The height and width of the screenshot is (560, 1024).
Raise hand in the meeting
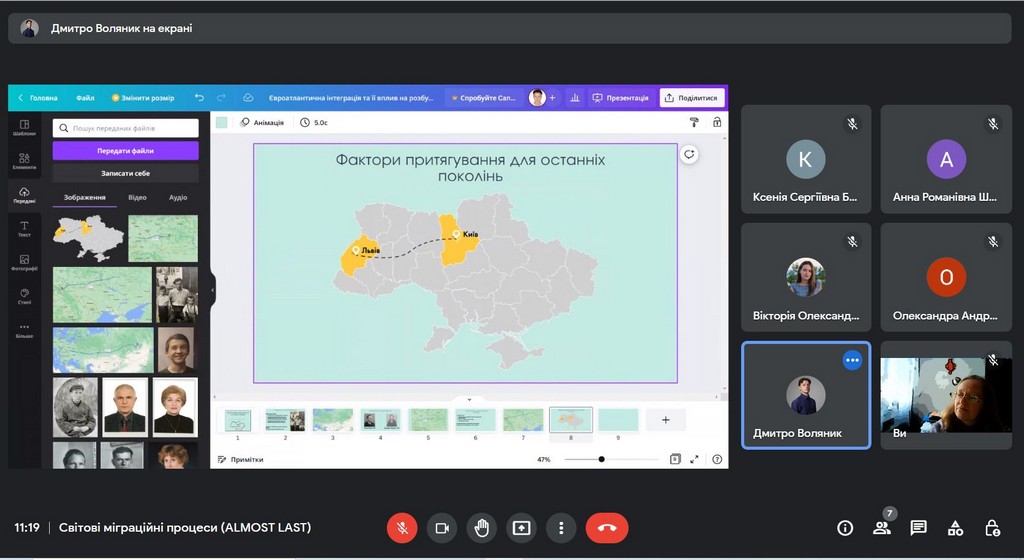coord(482,528)
